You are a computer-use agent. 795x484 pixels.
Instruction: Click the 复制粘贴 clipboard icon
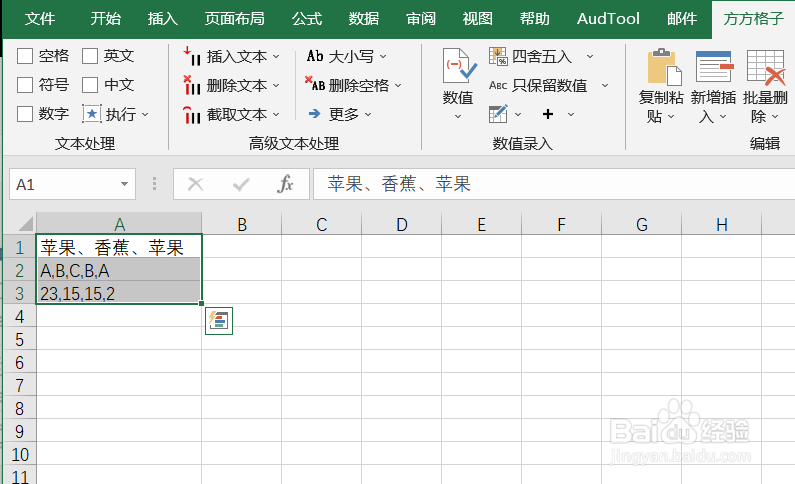click(x=662, y=67)
